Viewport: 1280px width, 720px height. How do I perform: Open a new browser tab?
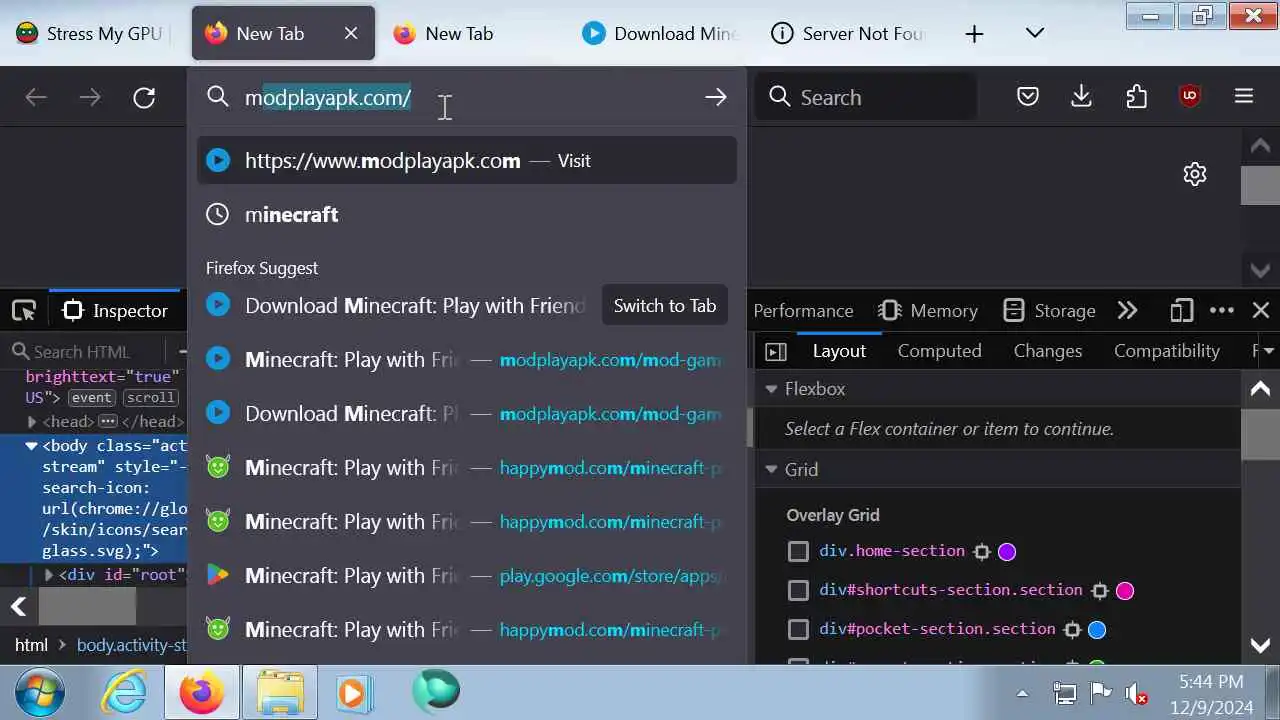[x=974, y=34]
